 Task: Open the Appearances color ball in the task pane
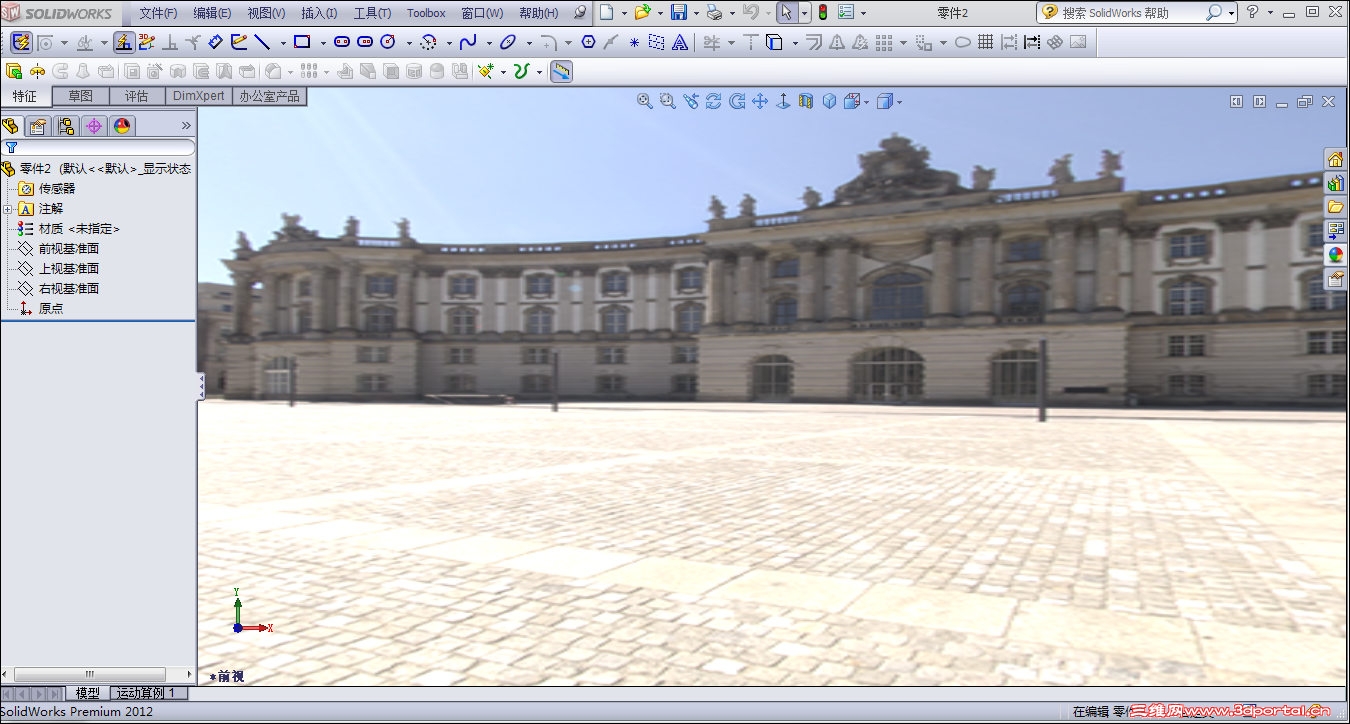point(1335,255)
